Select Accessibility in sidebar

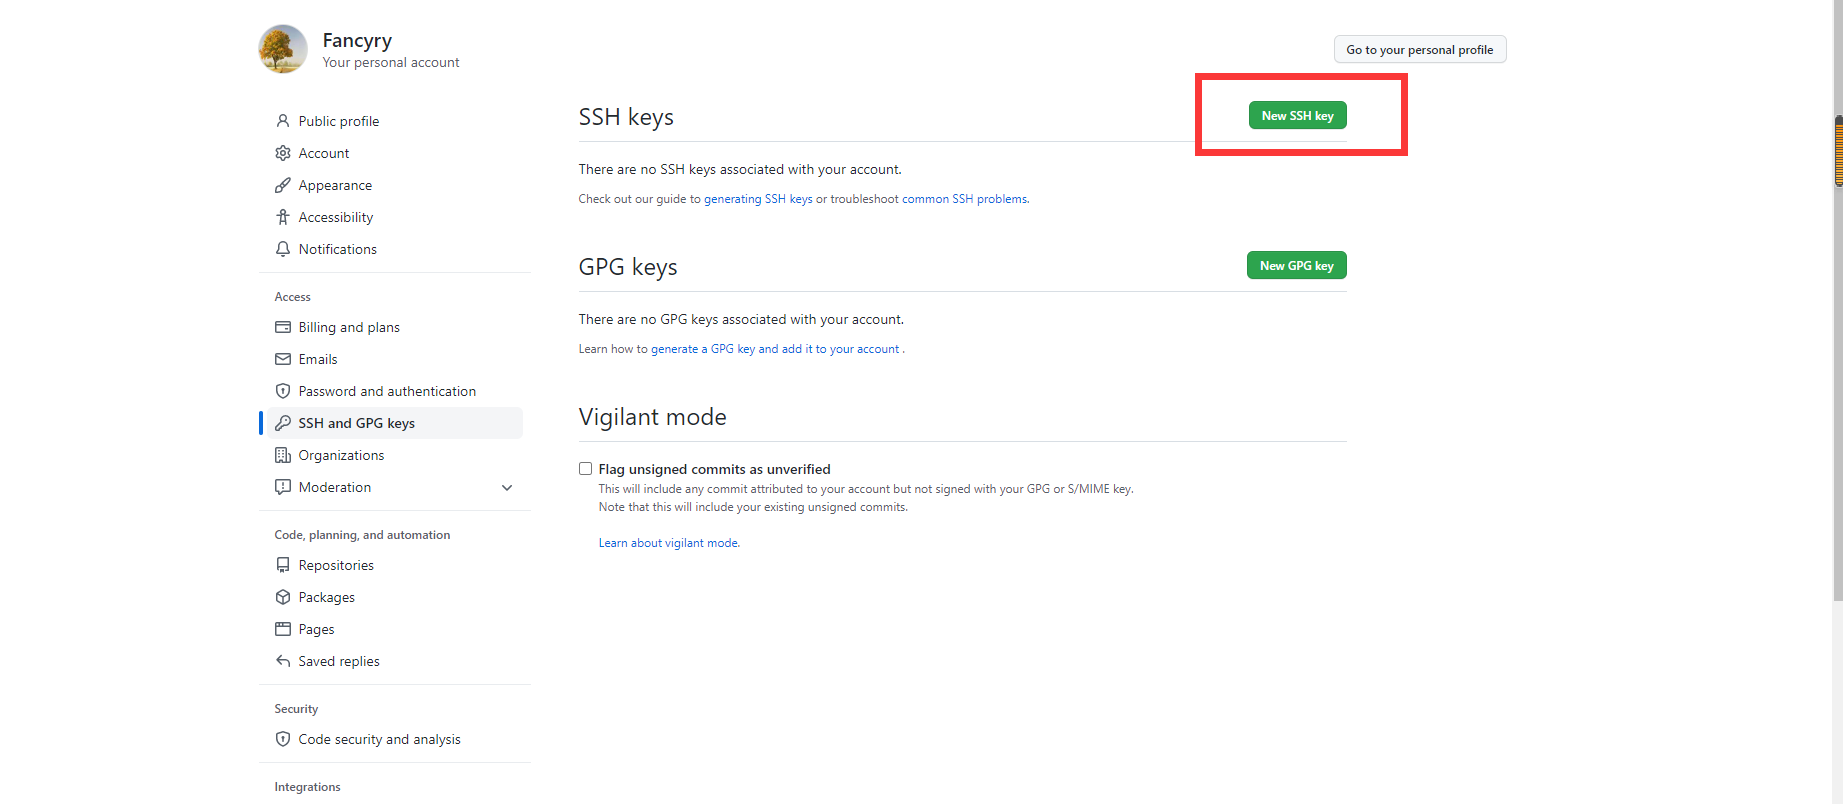pyautogui.click(x=395, y=217)
